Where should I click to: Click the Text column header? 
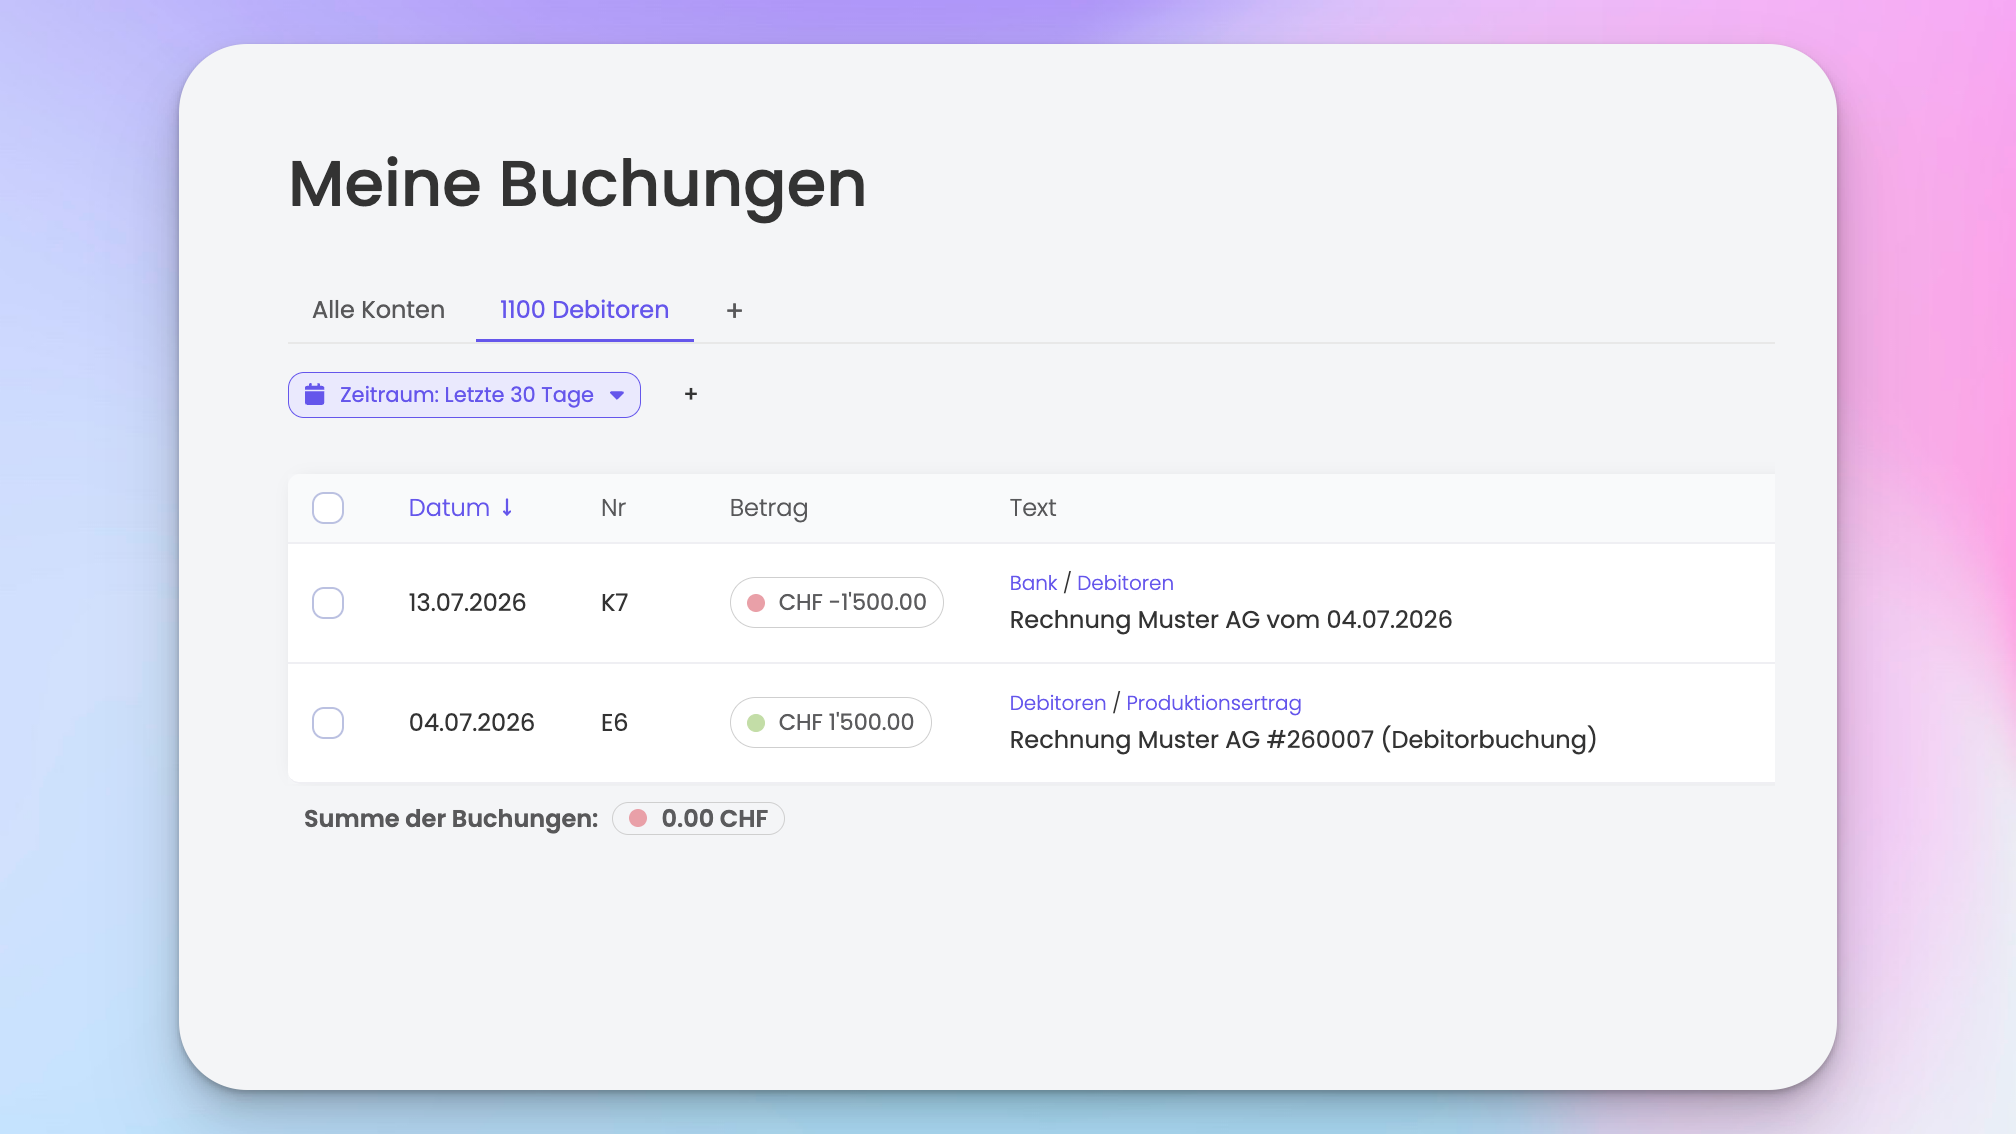pos(1032,508)
